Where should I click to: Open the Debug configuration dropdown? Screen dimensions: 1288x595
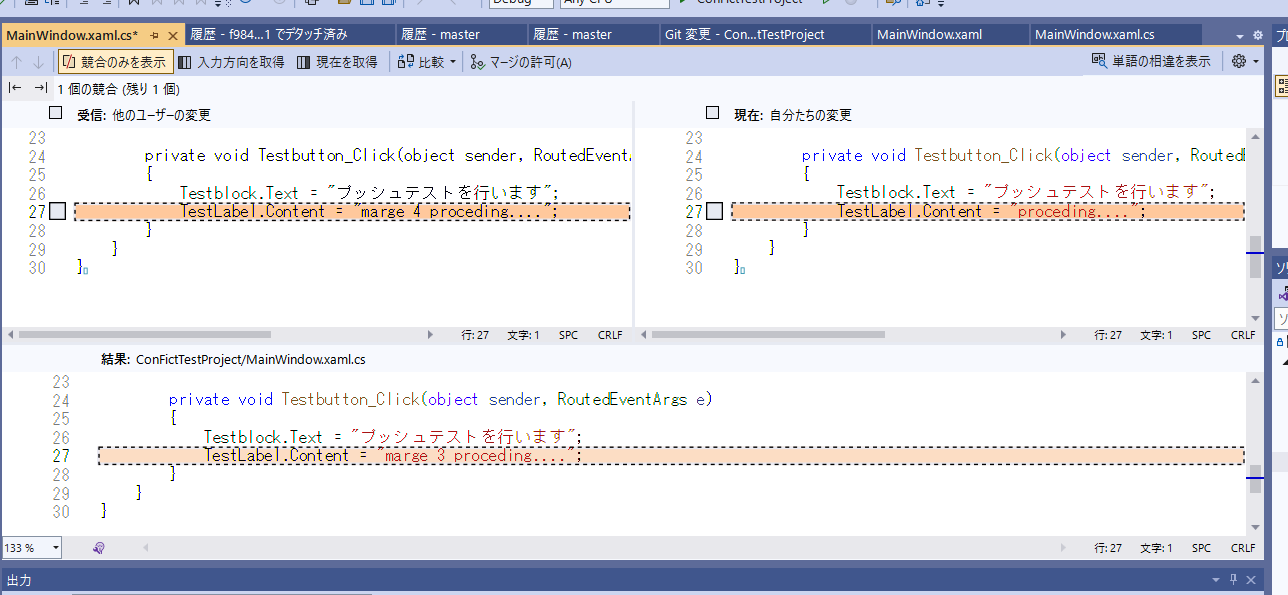click(522, 3)
